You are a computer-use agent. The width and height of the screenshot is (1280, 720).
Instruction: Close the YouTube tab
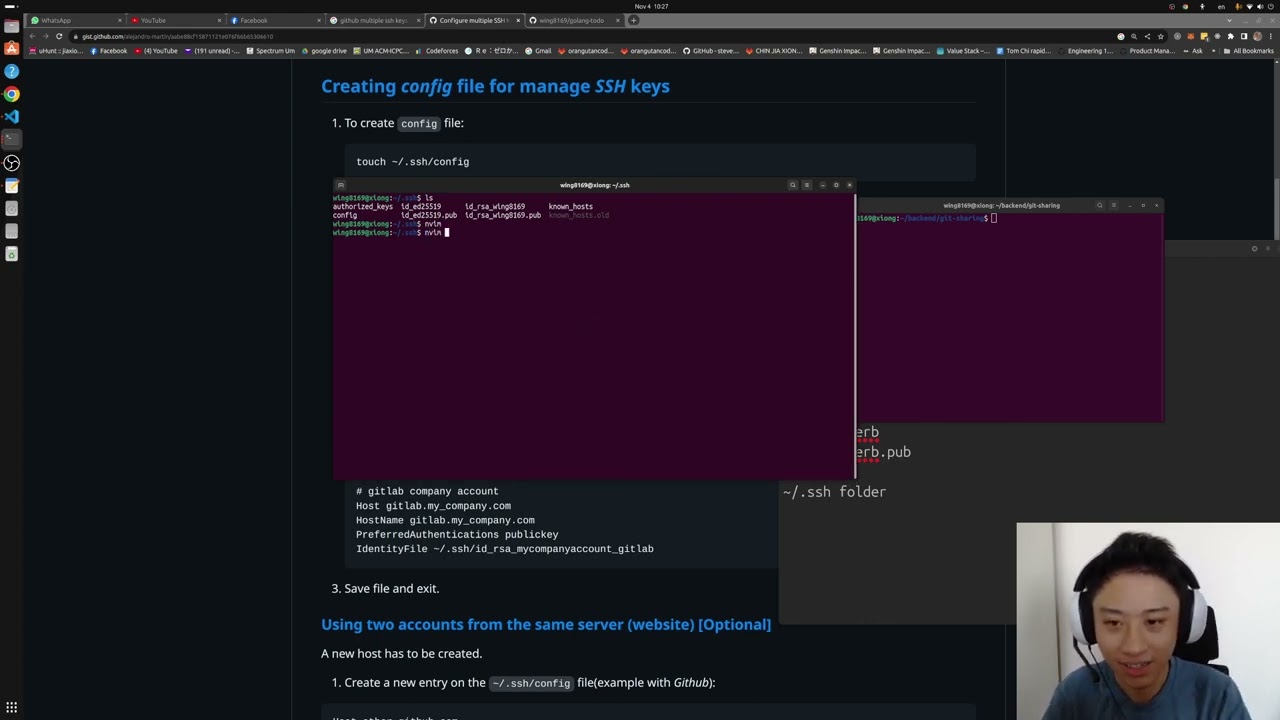pyautogui.click(x=220, y=20)
